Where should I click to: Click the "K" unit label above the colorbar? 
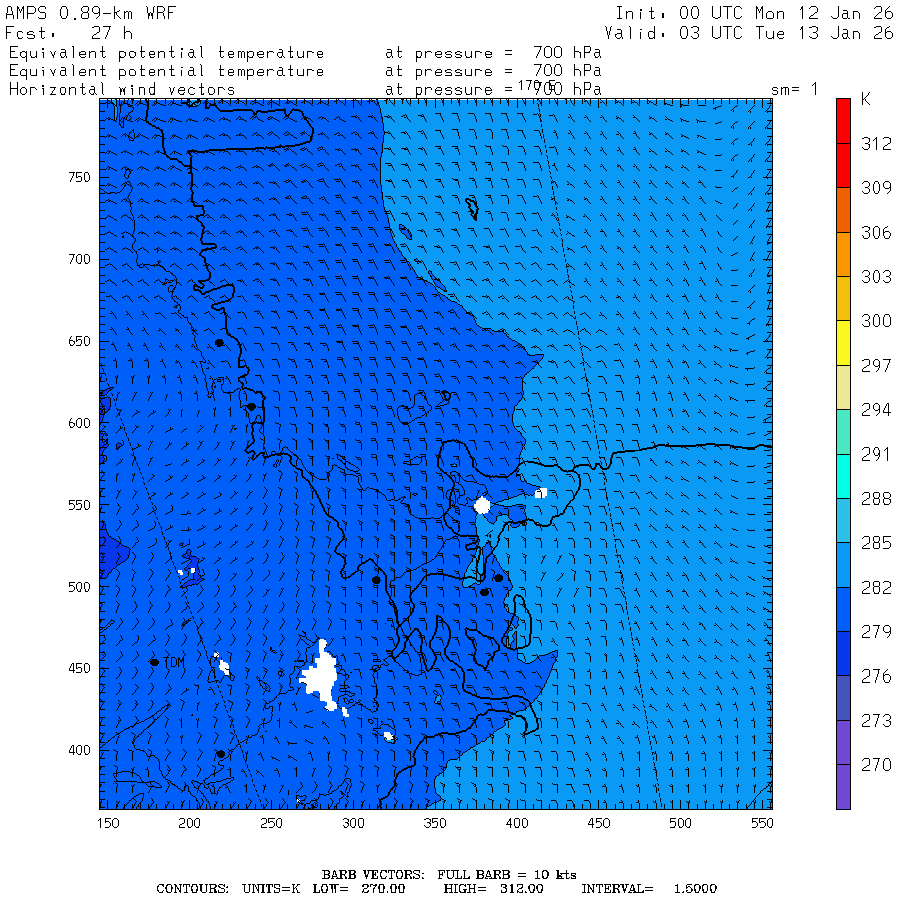pos(866,99)
